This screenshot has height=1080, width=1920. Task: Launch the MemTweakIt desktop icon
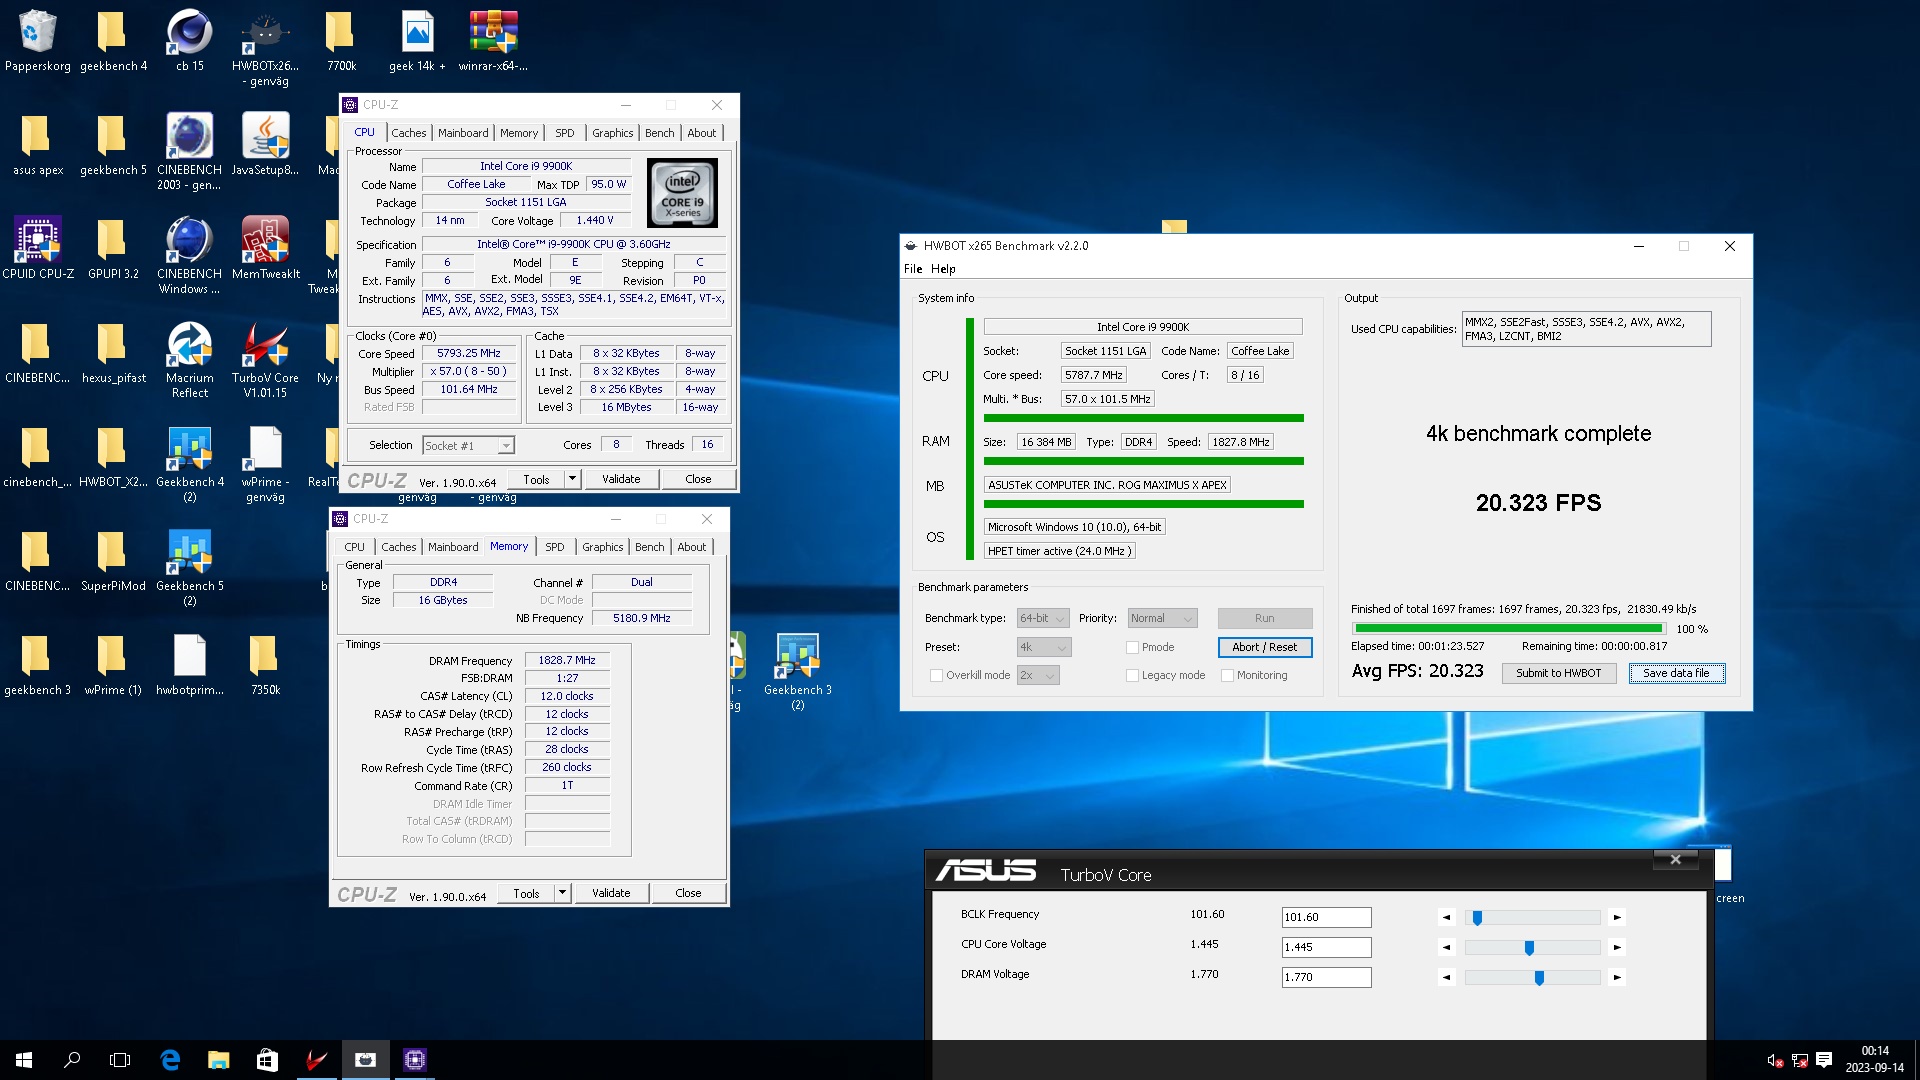[265, 248]
